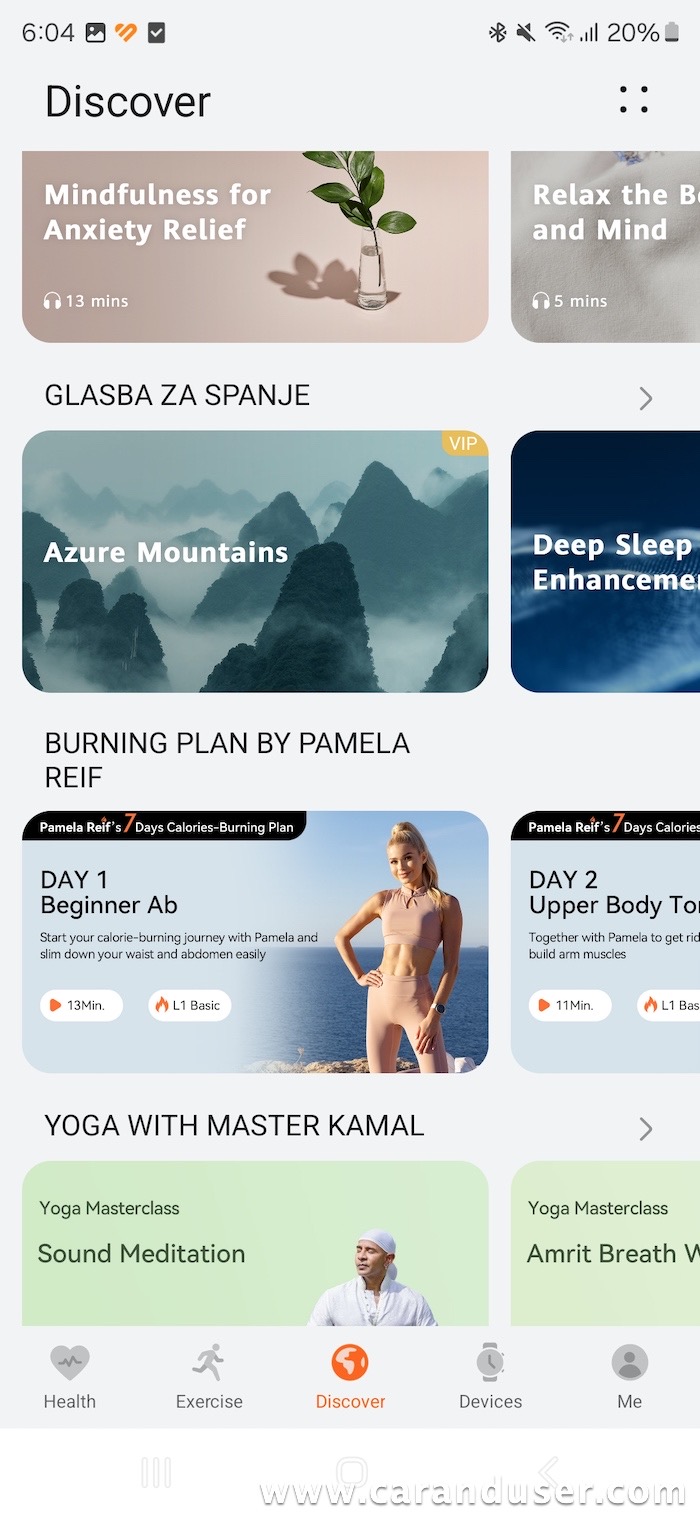The width and height of the screenshot is (700, 1516).
Task: Tap the Exercise running figure icon
Action: (x=209, y=1362)
